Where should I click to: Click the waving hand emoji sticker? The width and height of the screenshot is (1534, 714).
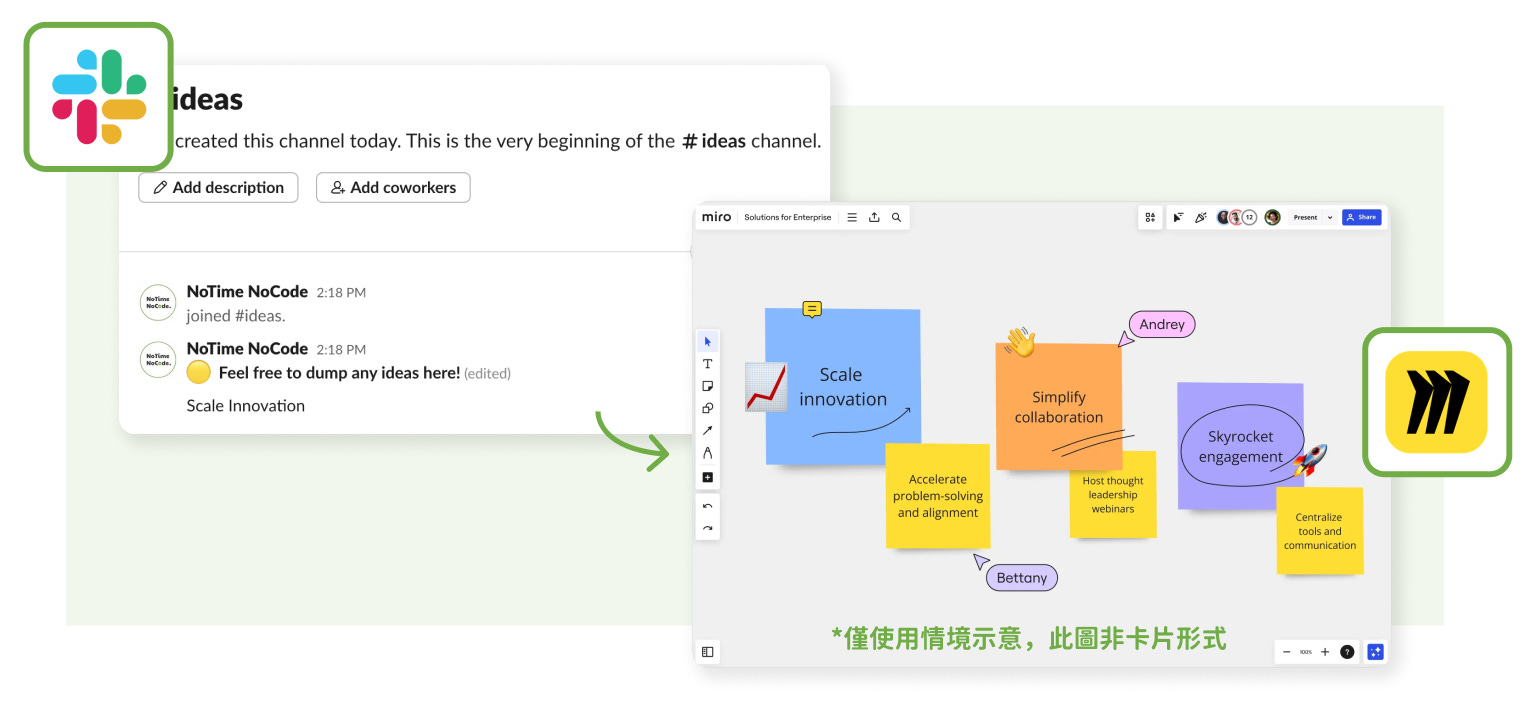coord(1020,343)
